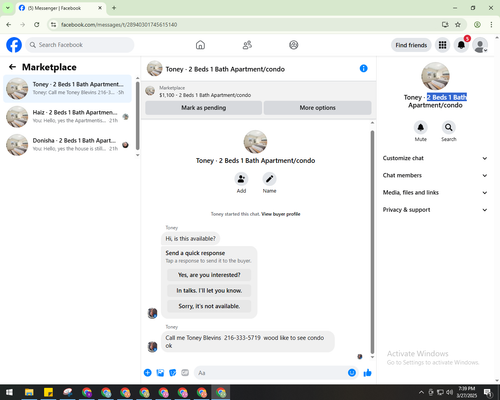500x400 pixels.
Task: Mute the conversation with bell icon
Action: (421, 127)
